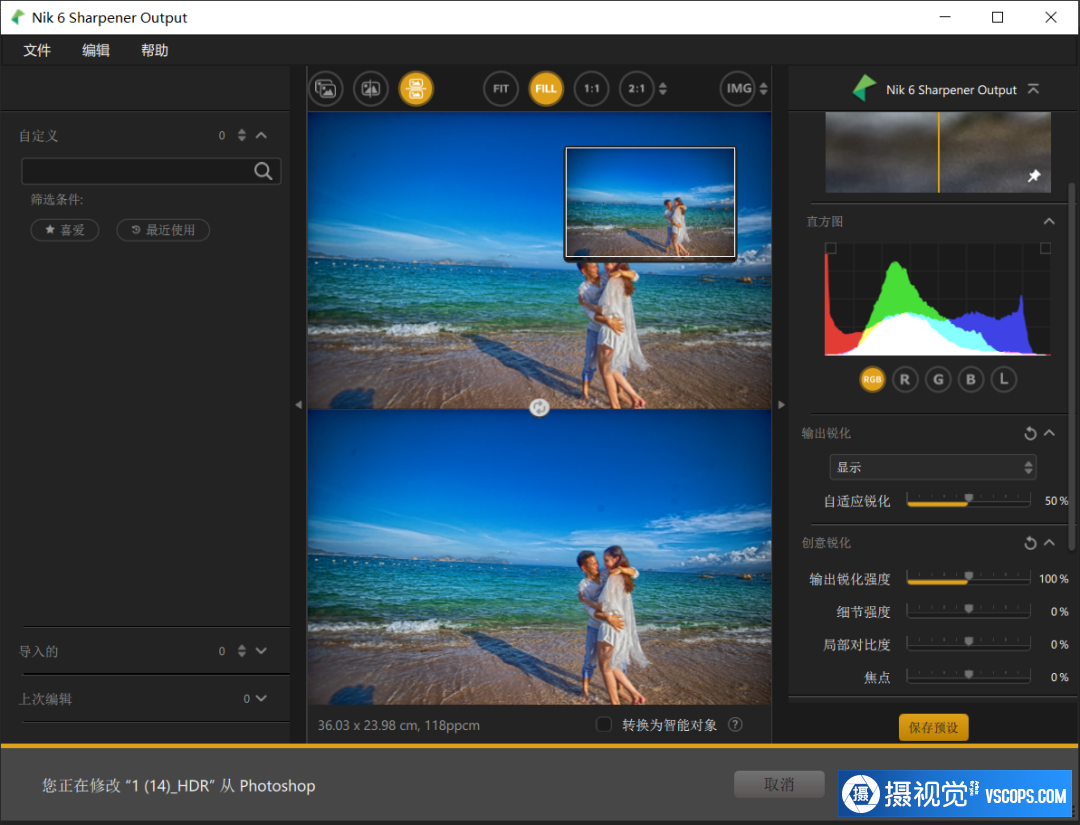
Task: Set zoom to FILL
Action: (546, 89)
